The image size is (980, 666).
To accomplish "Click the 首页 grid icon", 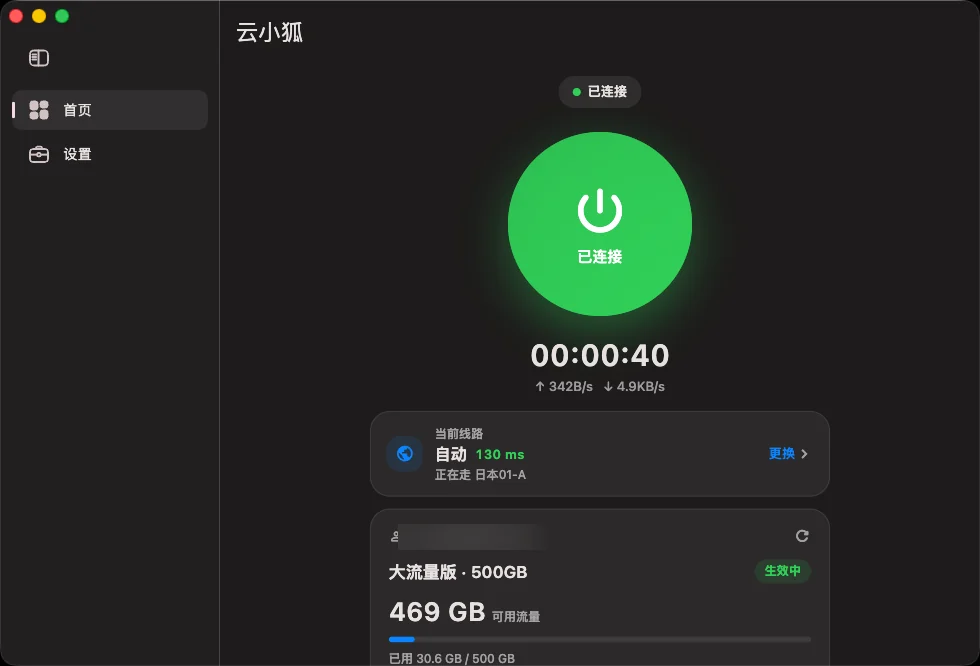I will pyautogui.click(x=39, y=110).
